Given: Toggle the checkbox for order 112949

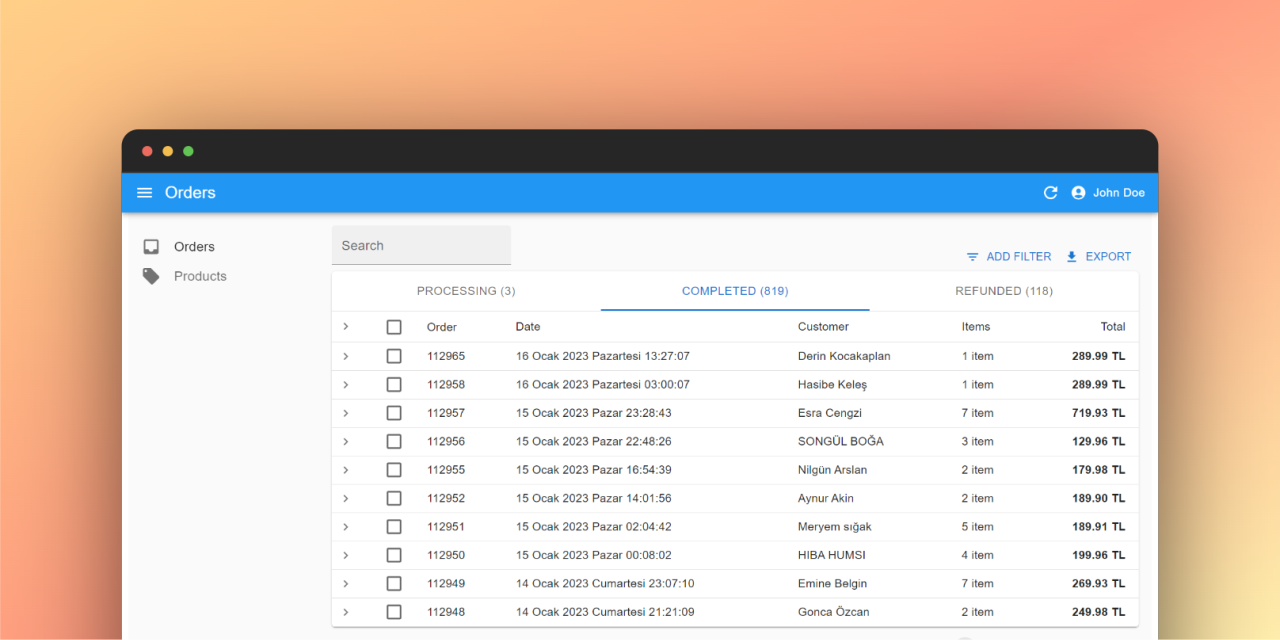Looking at the screenshot, I should click(394, 584).
